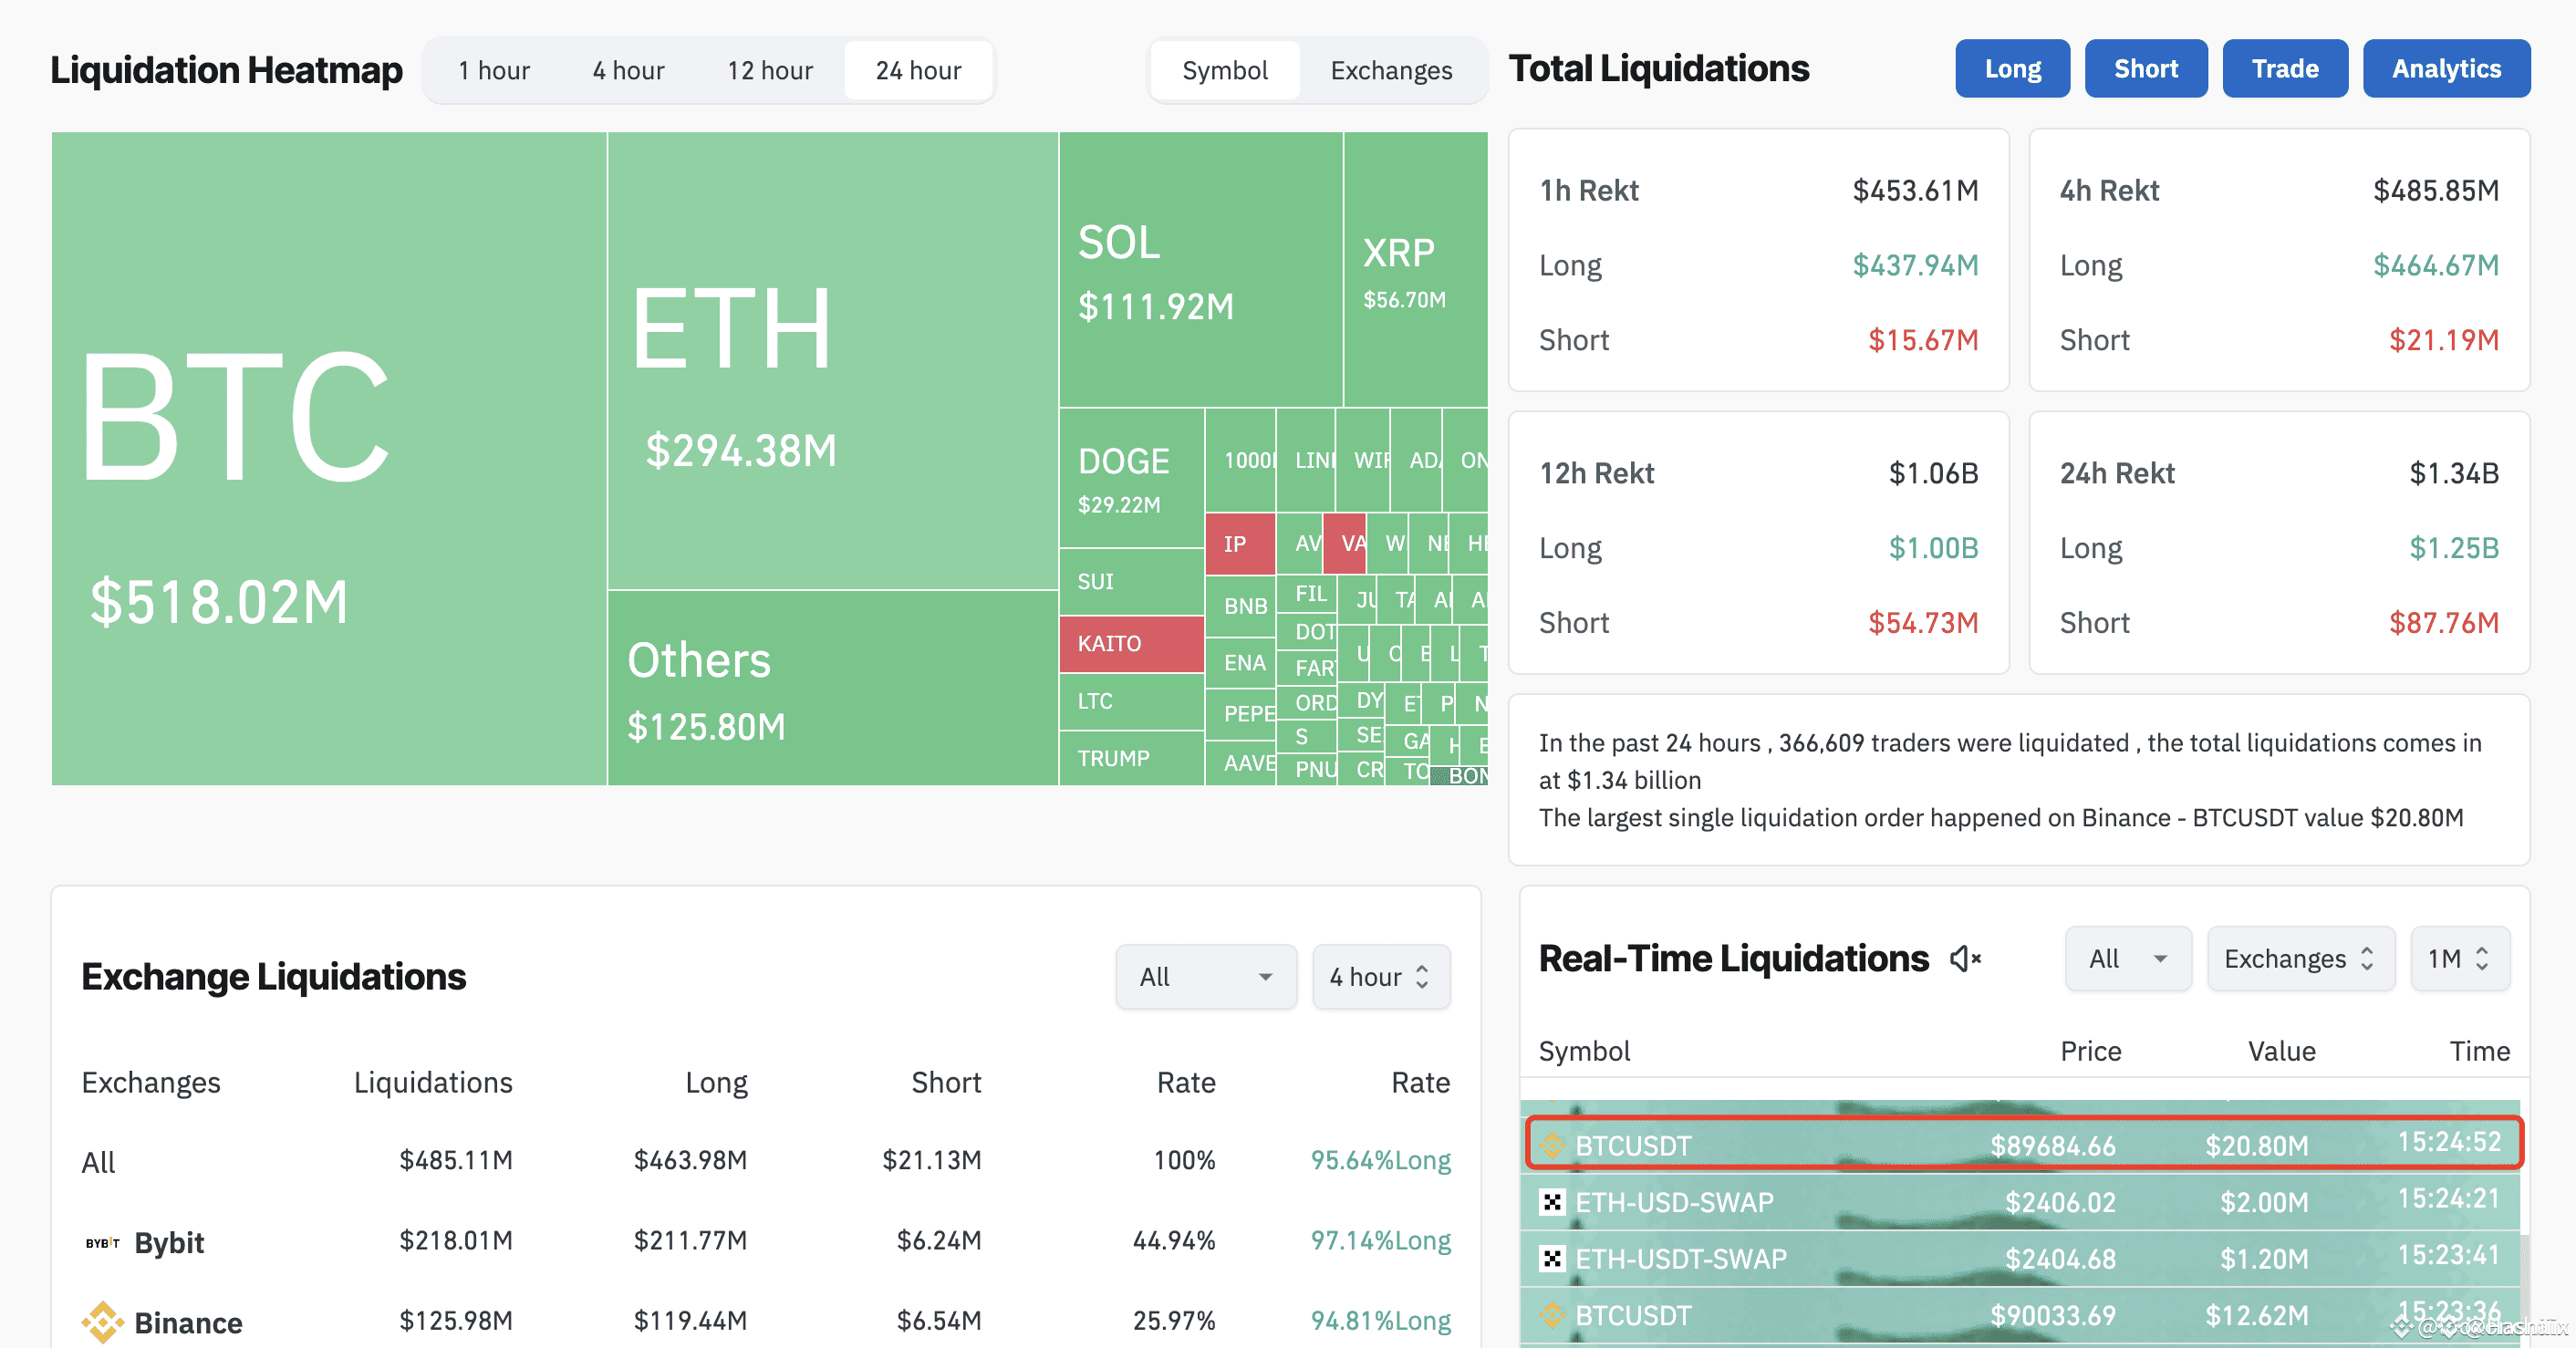Open the 4 hour timeframe selector
Screen dimensions: 2576x1348
[1380, 977]
